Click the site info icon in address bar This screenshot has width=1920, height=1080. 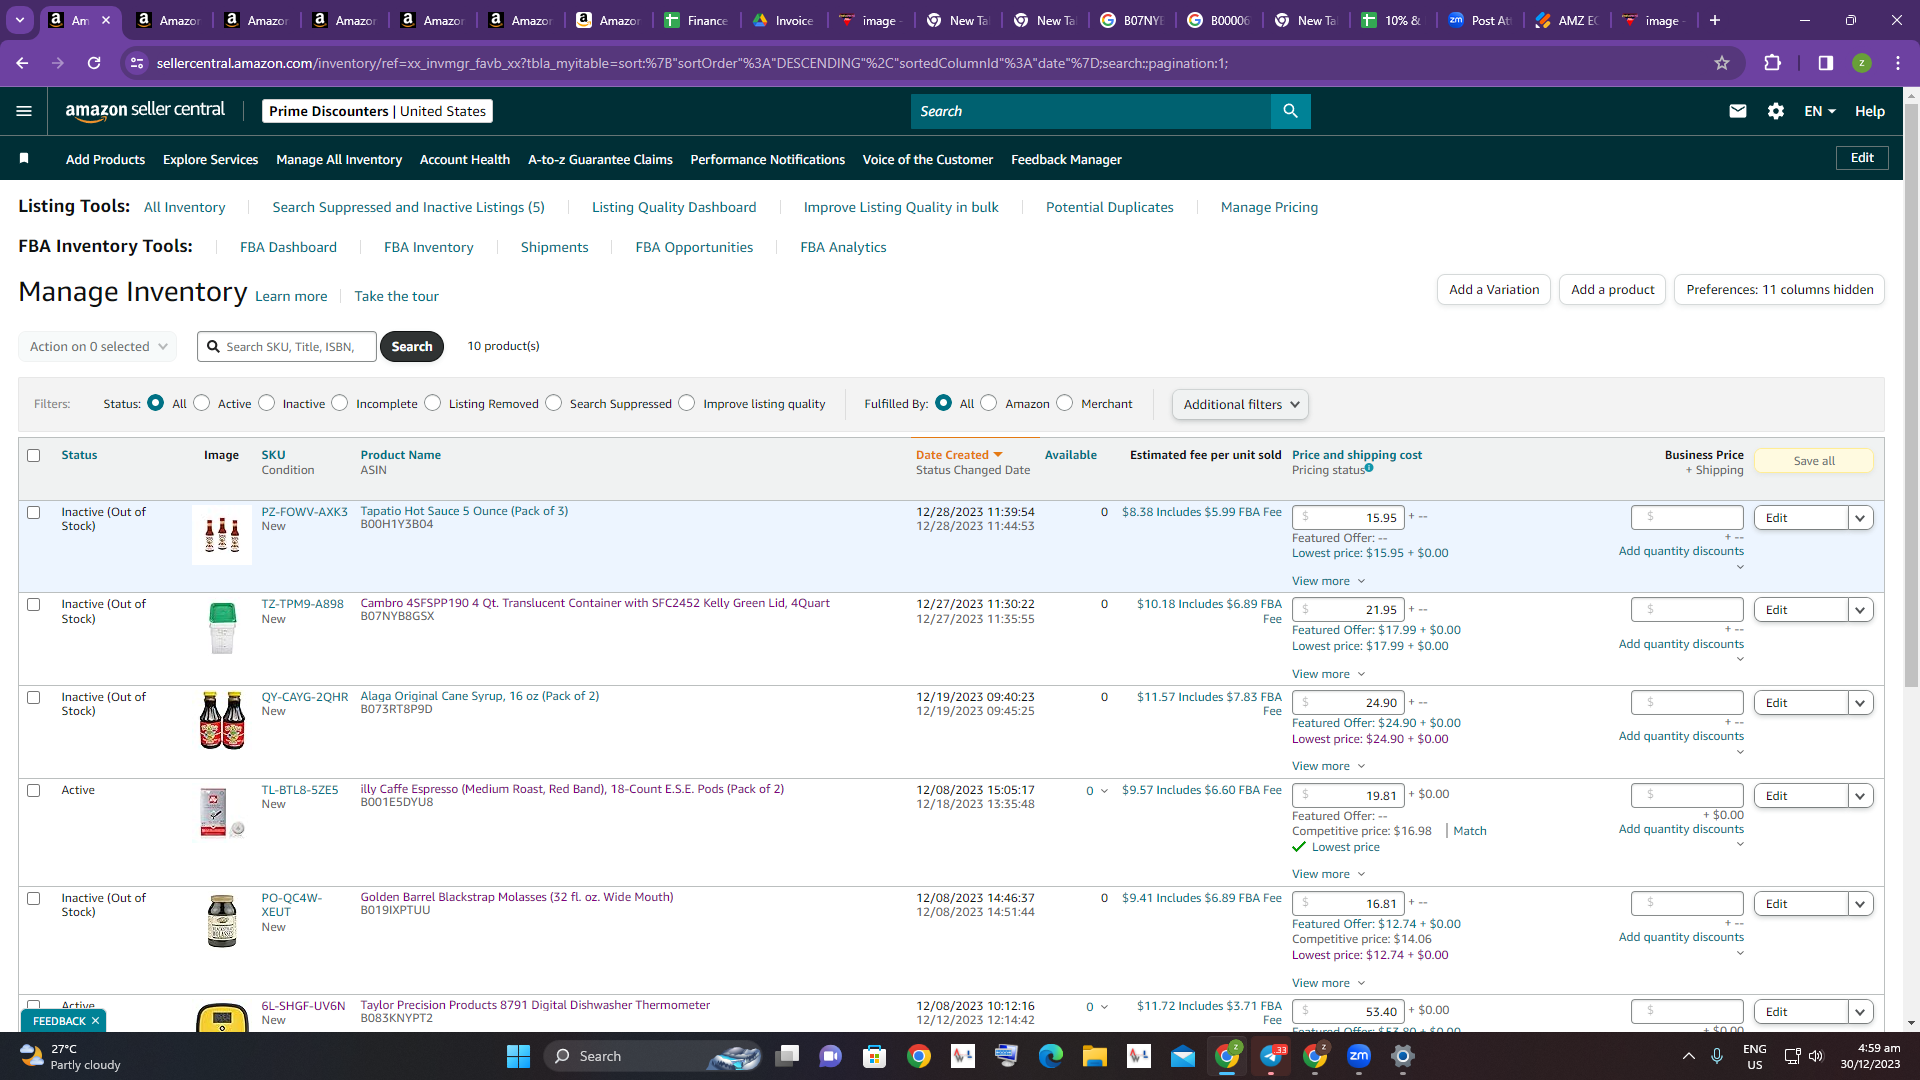[137, 63]
